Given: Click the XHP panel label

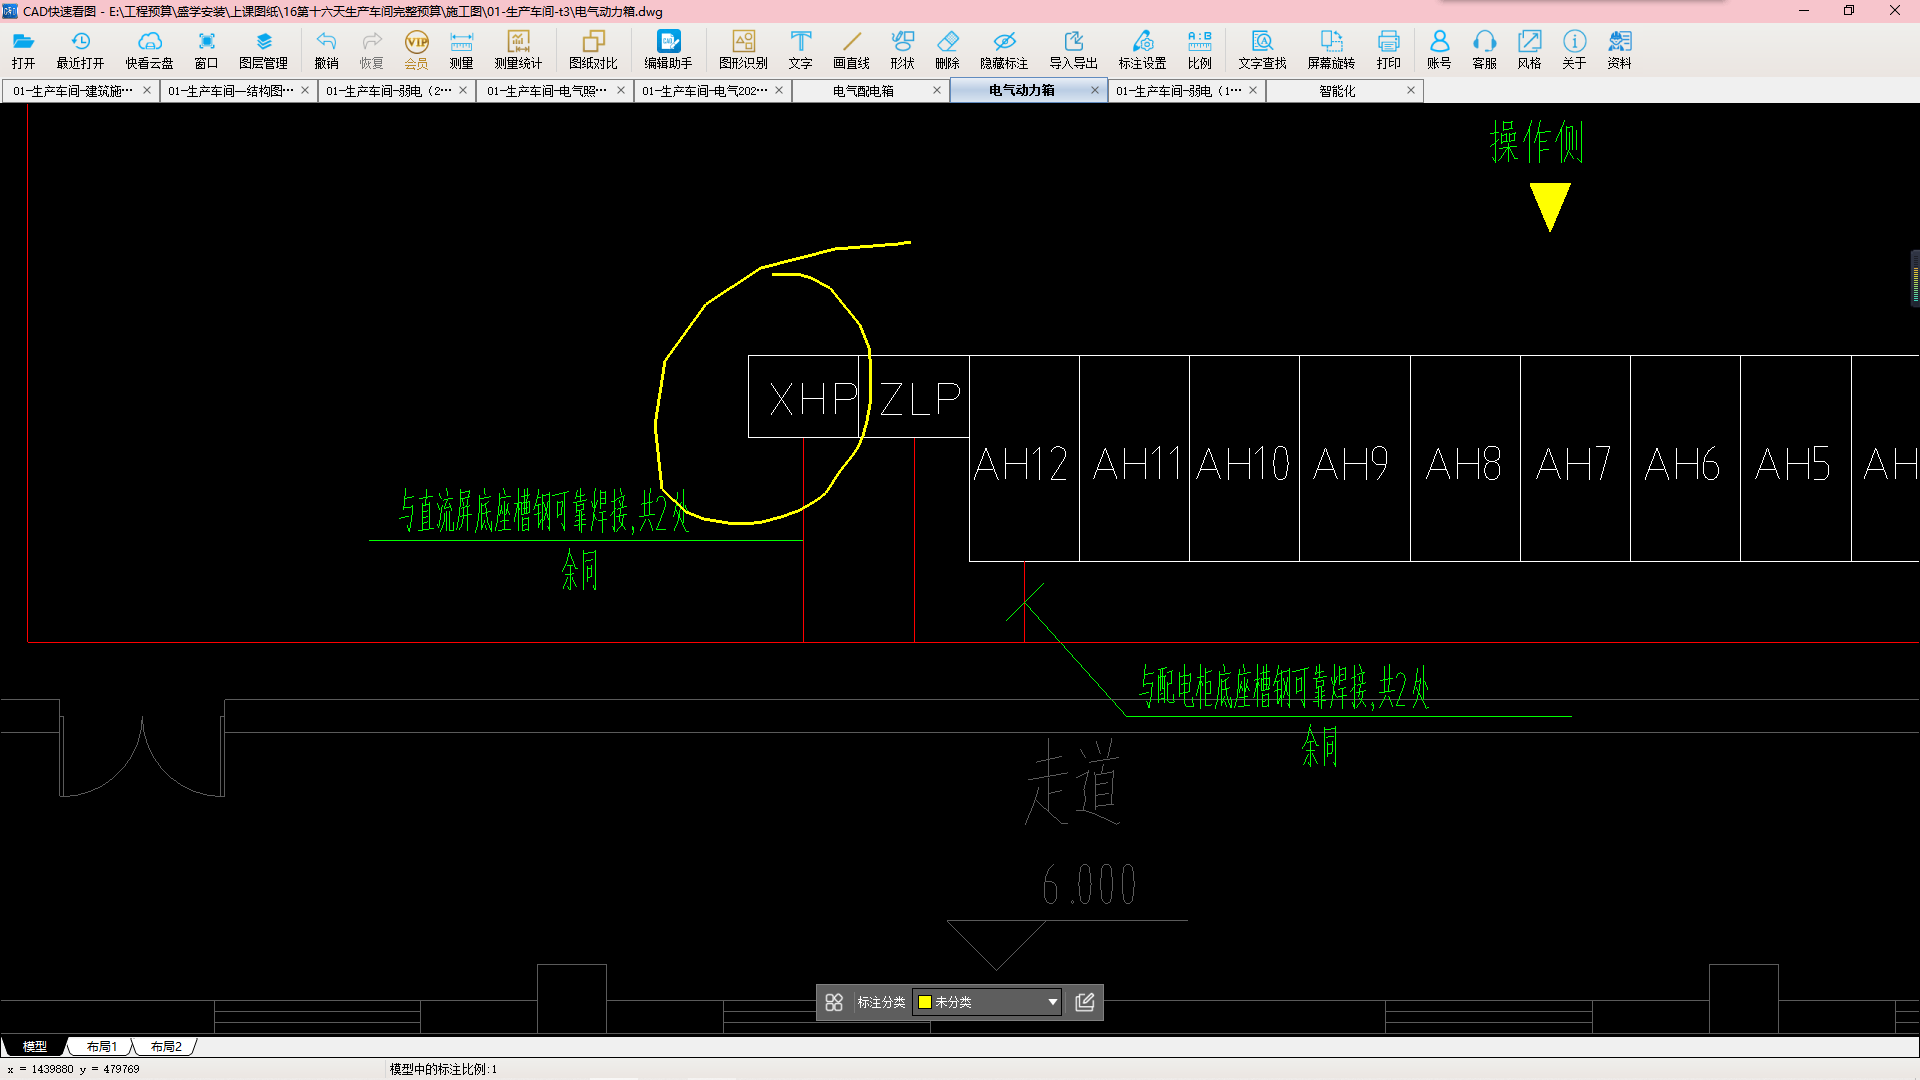Looking at the screenshot, I should [x=813, y=399].
